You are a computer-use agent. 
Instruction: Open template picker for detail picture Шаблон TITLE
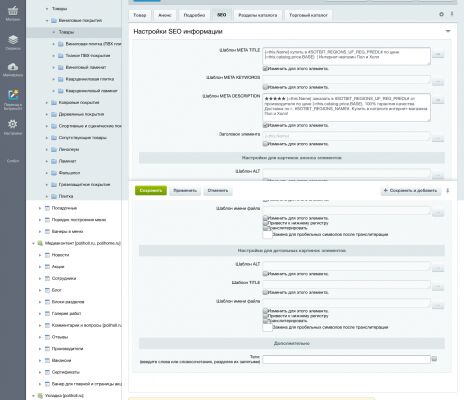pos(438,287)
